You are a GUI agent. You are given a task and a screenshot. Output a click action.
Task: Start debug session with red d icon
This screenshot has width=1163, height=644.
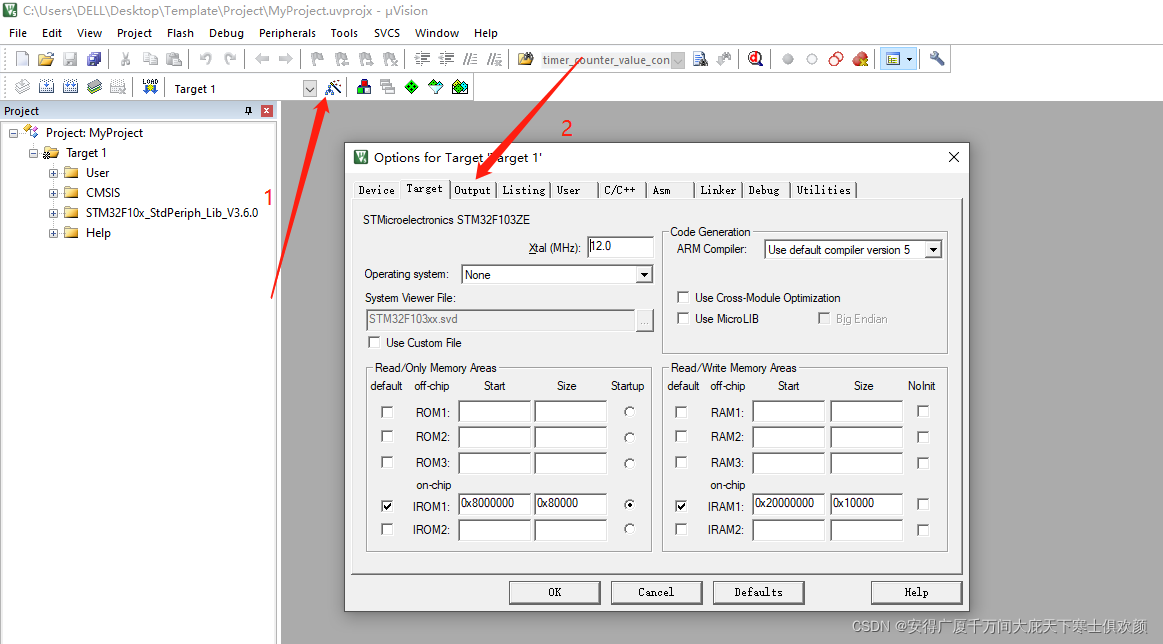pyautogui.click(x=755, y=59)
